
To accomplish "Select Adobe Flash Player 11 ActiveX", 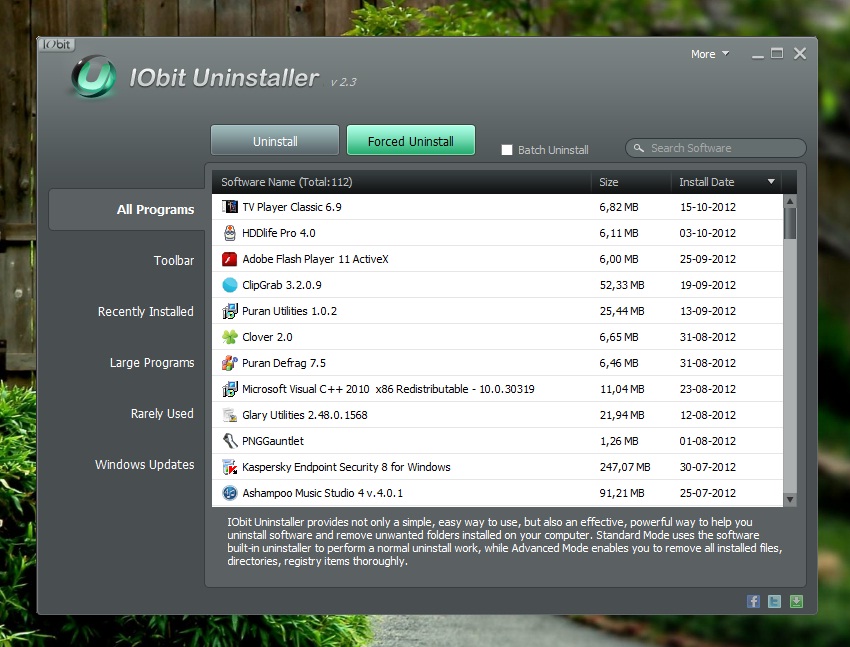I will click(497, 258).
